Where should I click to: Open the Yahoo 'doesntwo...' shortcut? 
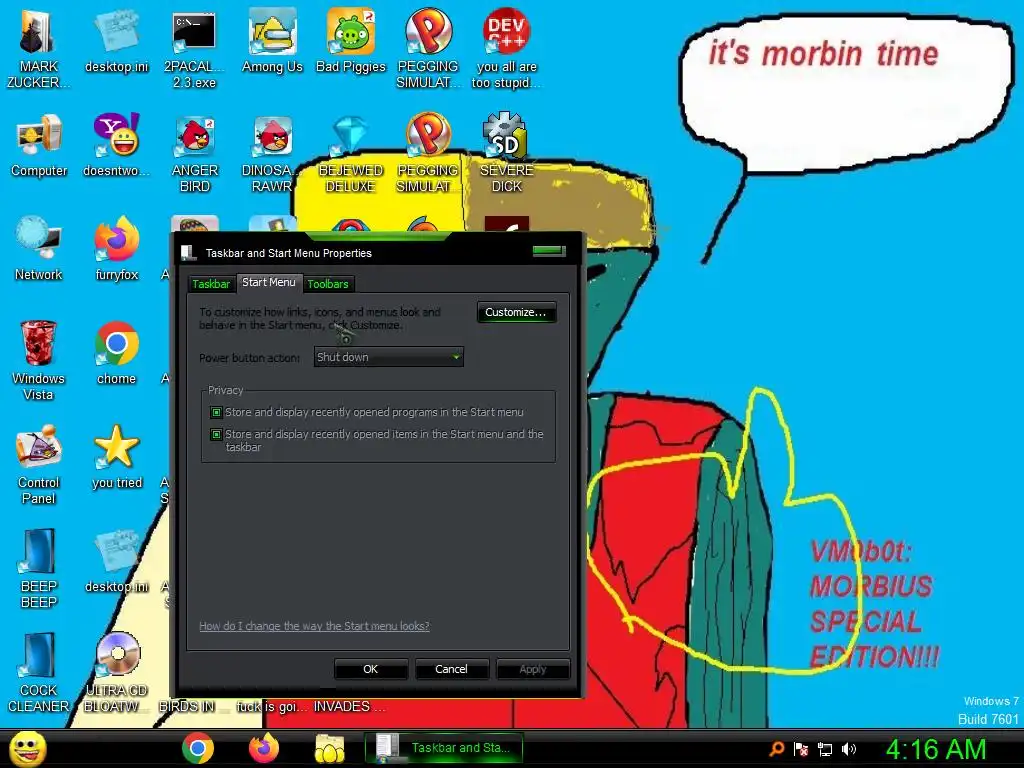click(116, 145)
